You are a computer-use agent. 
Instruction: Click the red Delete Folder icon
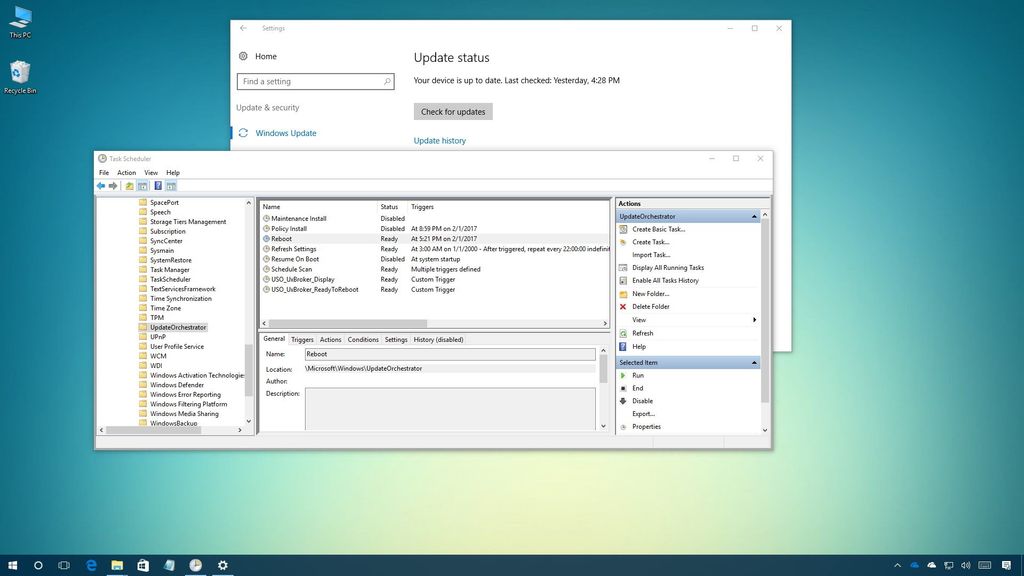pos(623,306)
